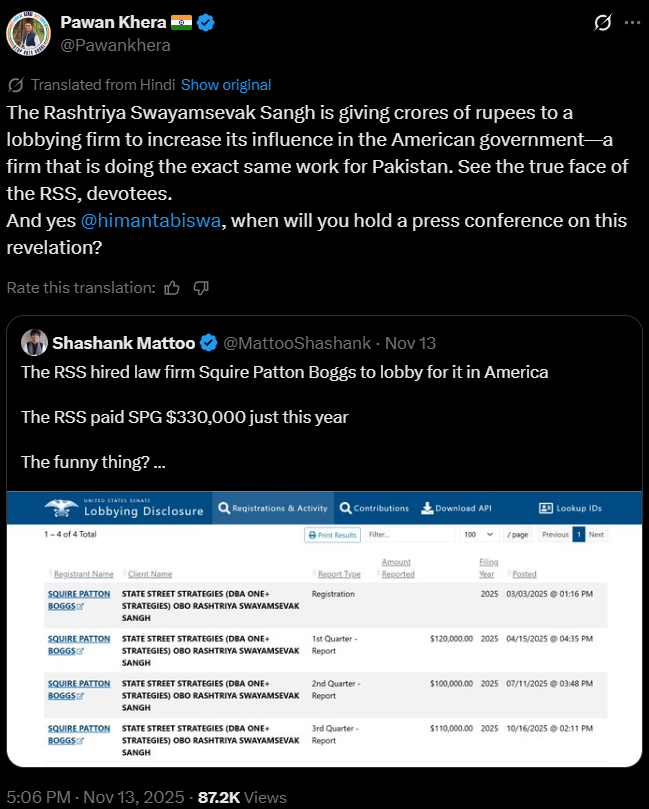
Task: Sort by the Registrant Name column header
Action: click(82, 574)
